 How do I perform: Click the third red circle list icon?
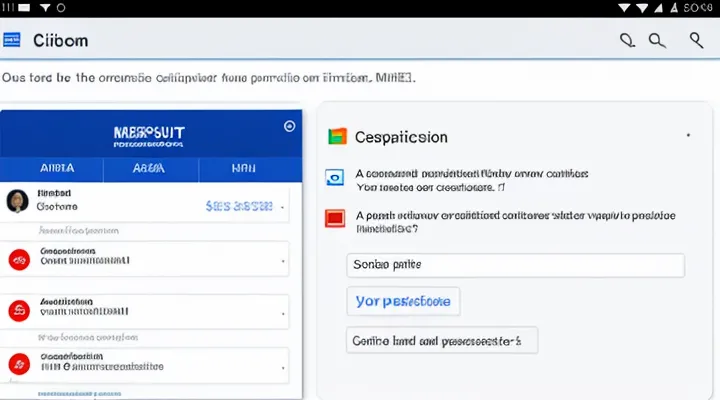coord(18,362)
